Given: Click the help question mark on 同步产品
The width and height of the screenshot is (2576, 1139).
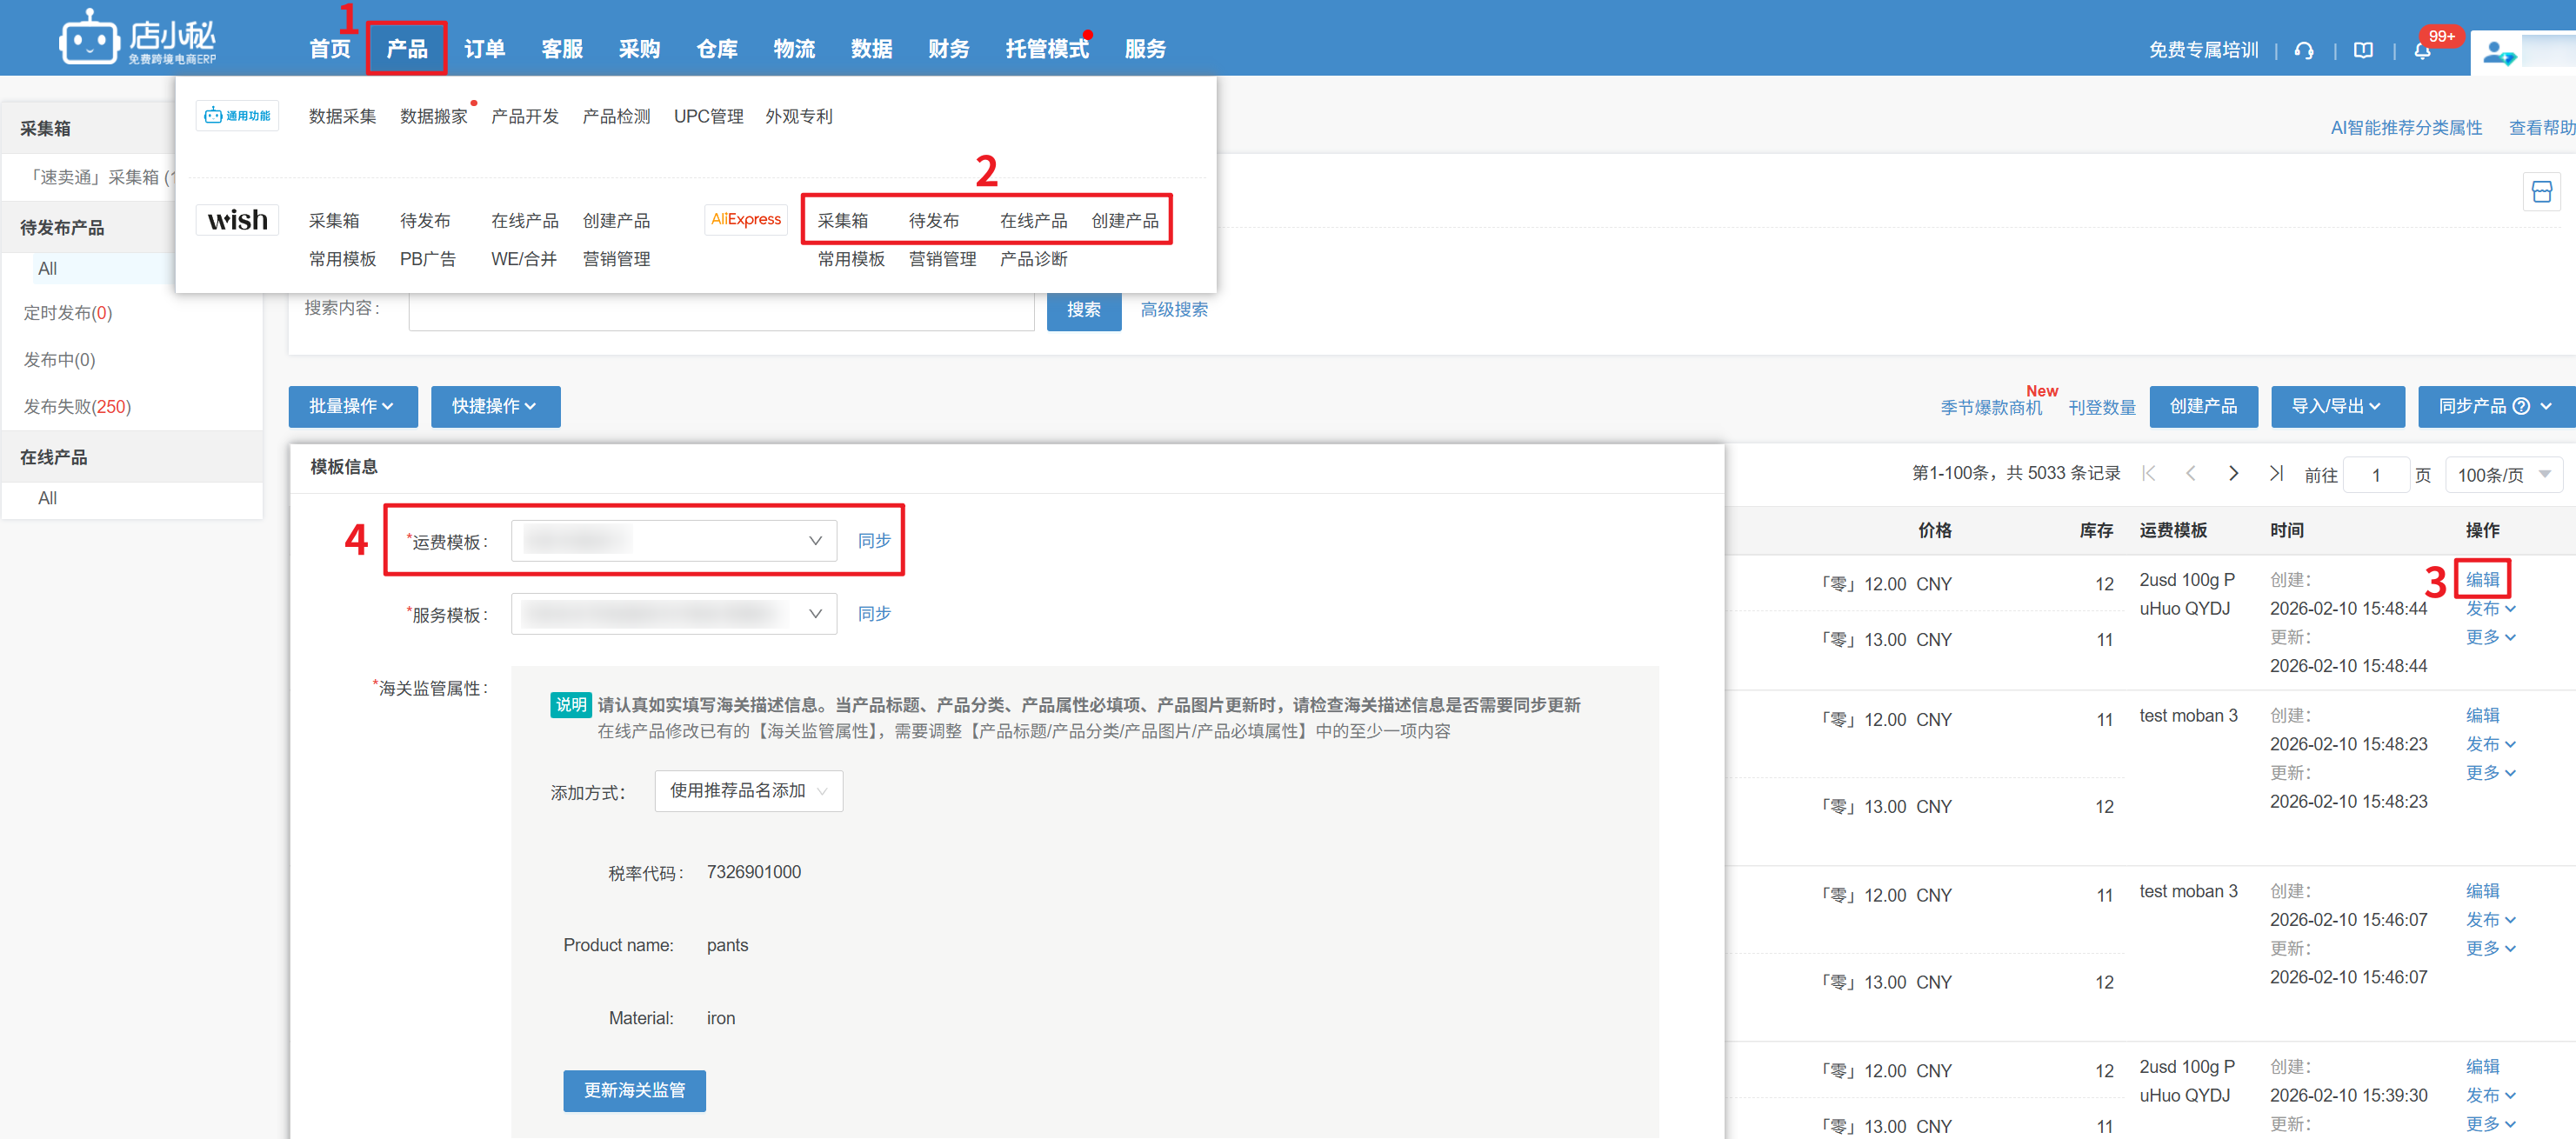Looking at the screenshot, I should 2521,407.
